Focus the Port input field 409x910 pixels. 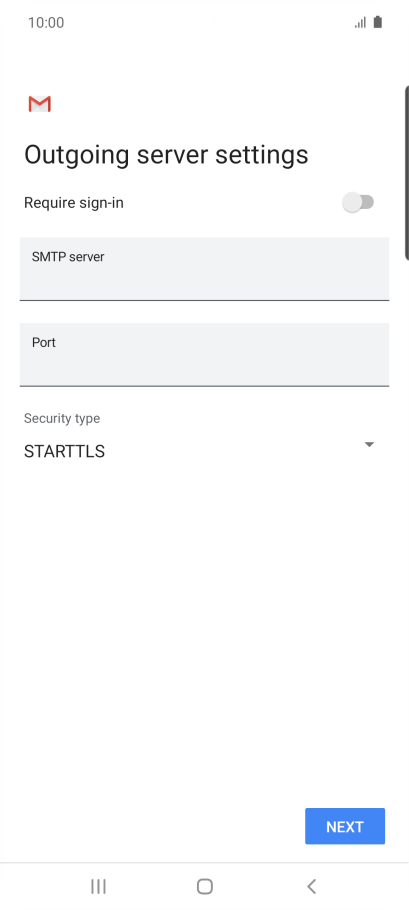pos(204,355)
